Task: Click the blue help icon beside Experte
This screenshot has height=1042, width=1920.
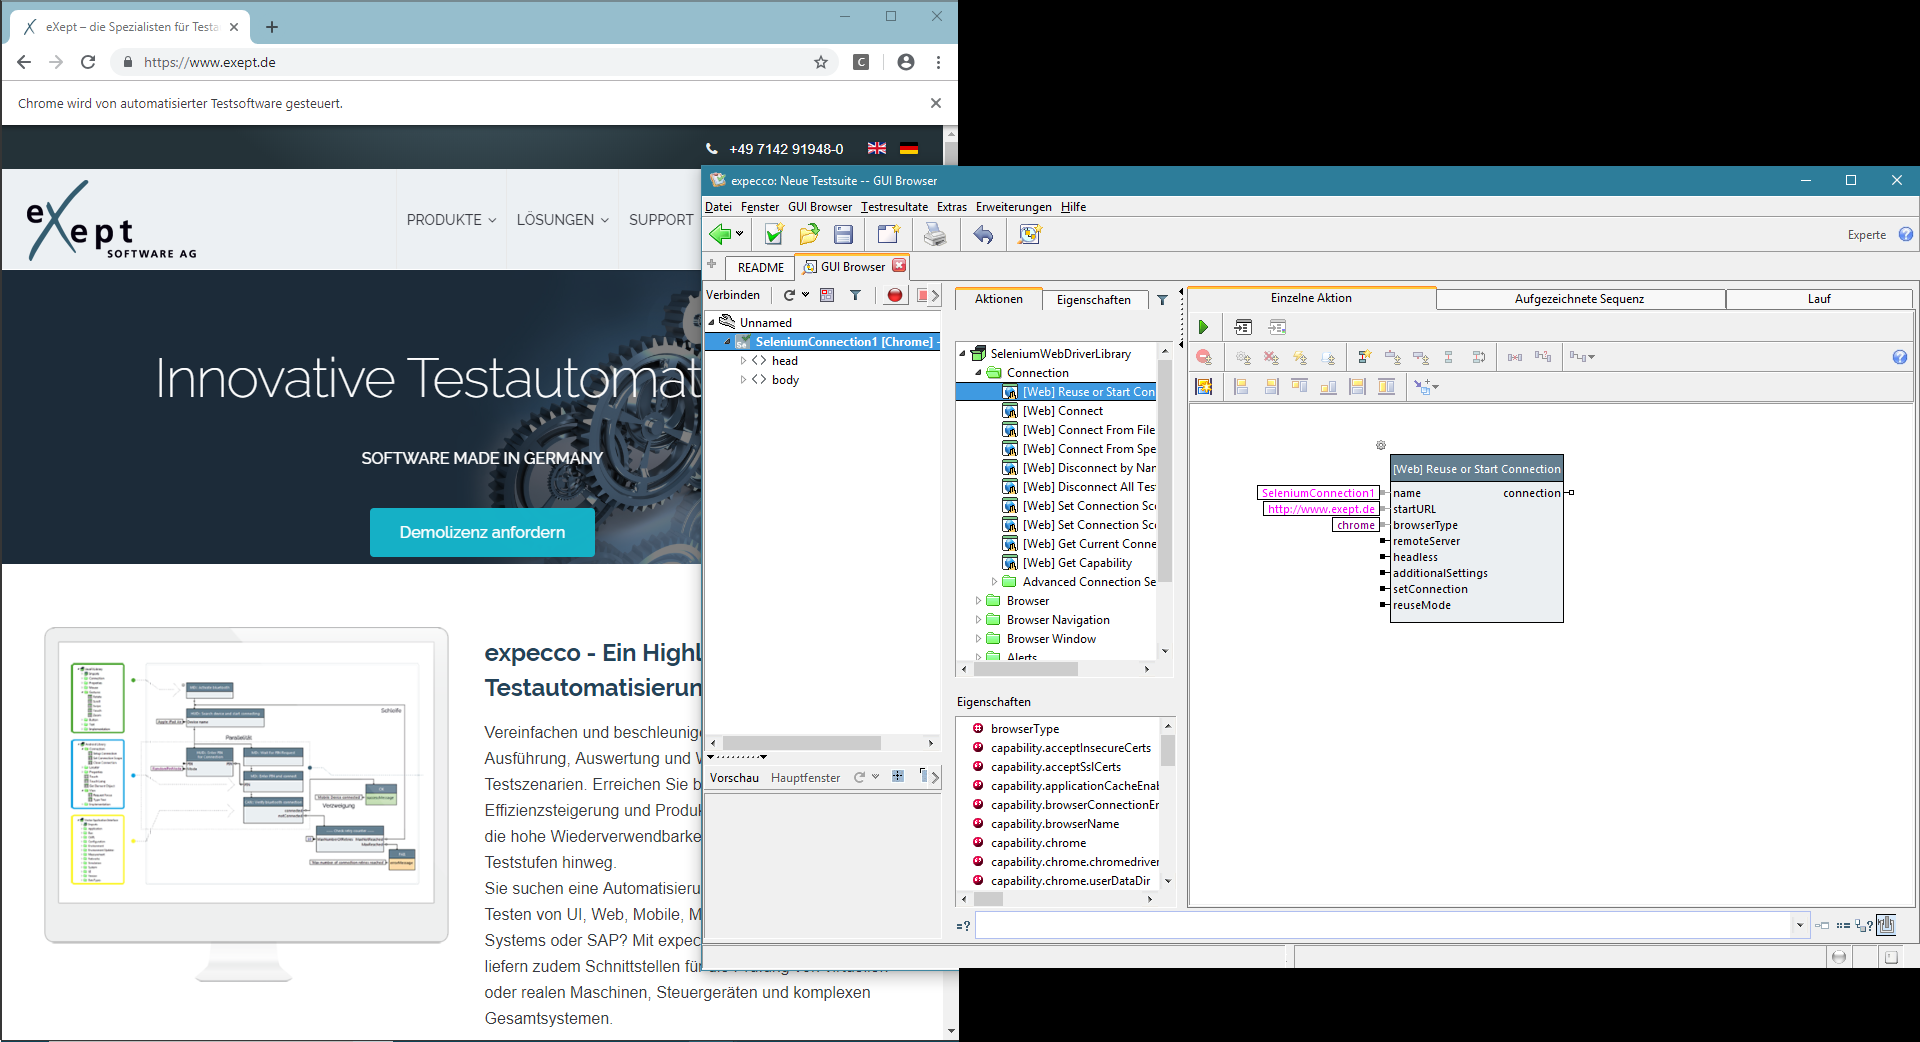Action: pos(1905,234)
